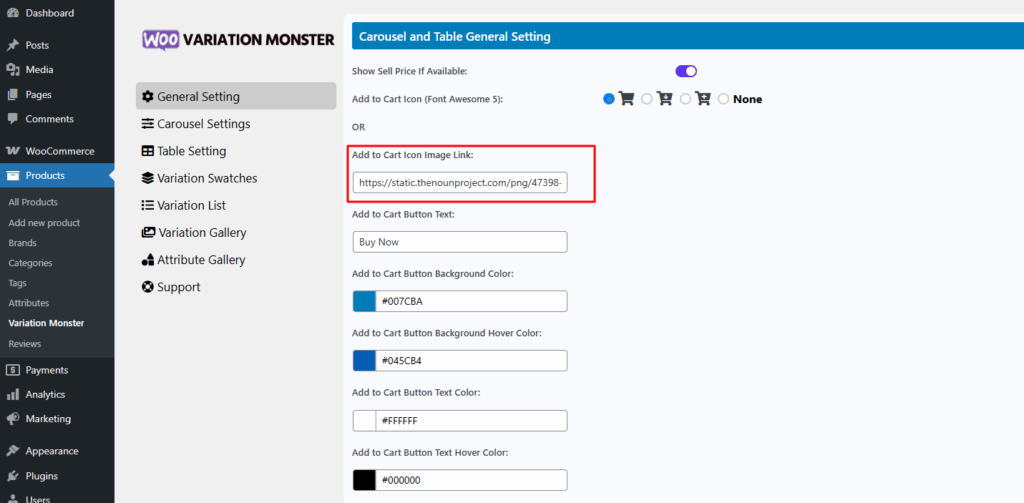This screenshot has width=1024, height=503.
Task: Open the blue Background Color swatch
Action: 364,301
